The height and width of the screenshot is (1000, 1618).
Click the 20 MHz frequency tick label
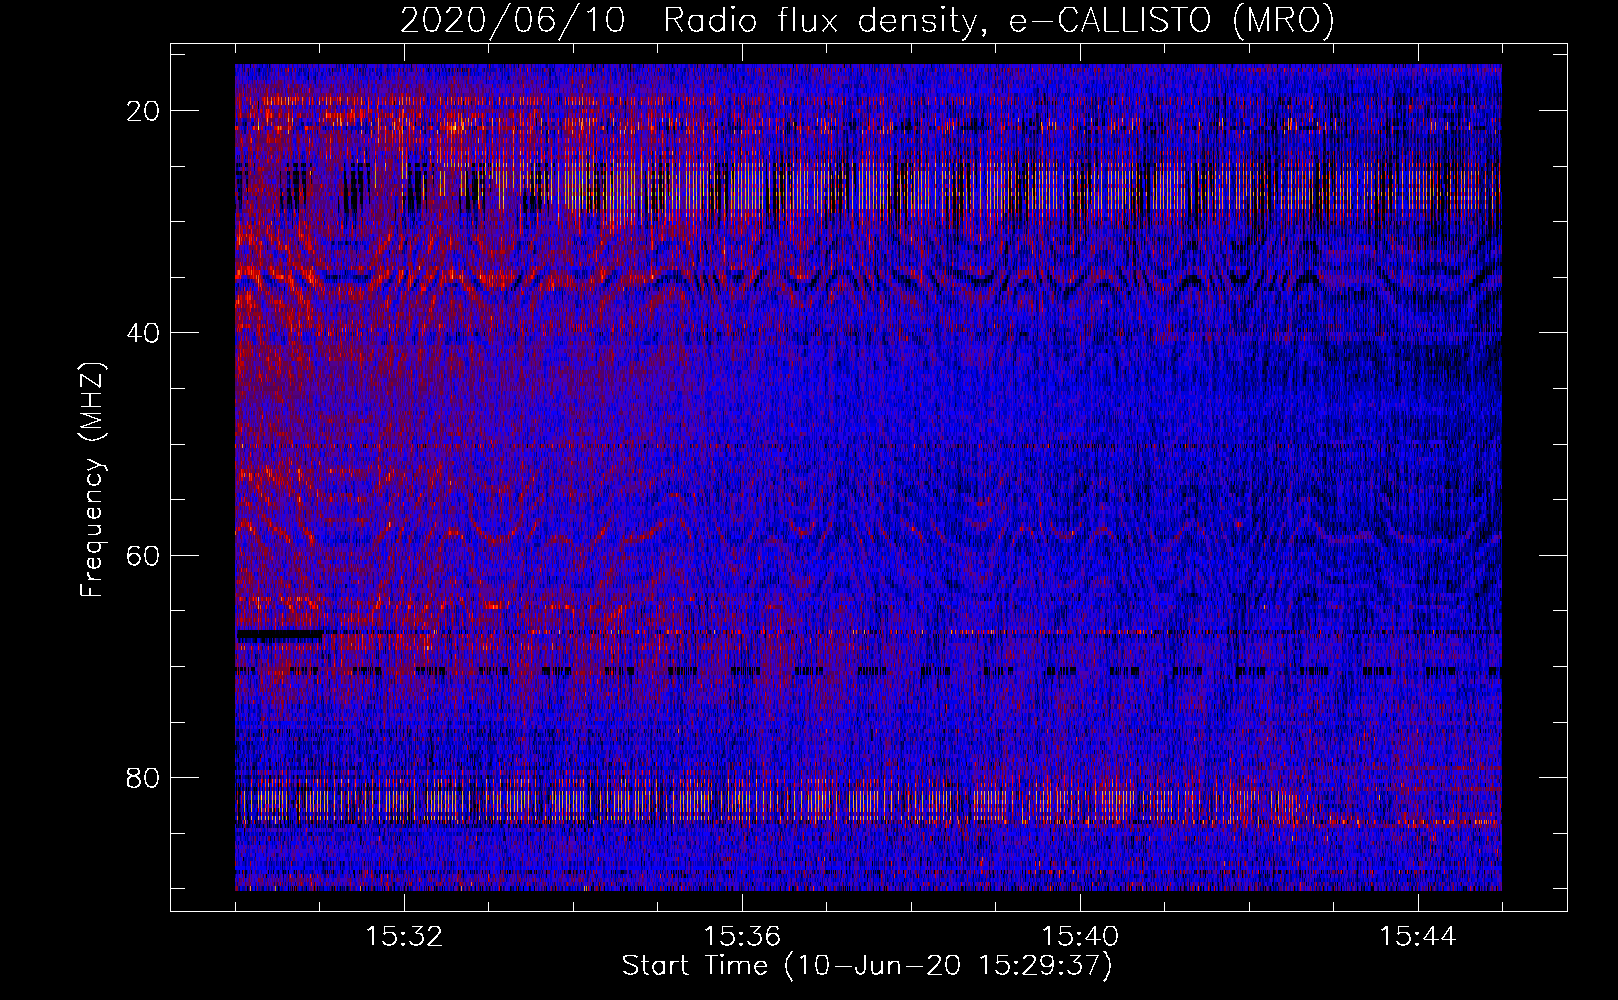144,111
